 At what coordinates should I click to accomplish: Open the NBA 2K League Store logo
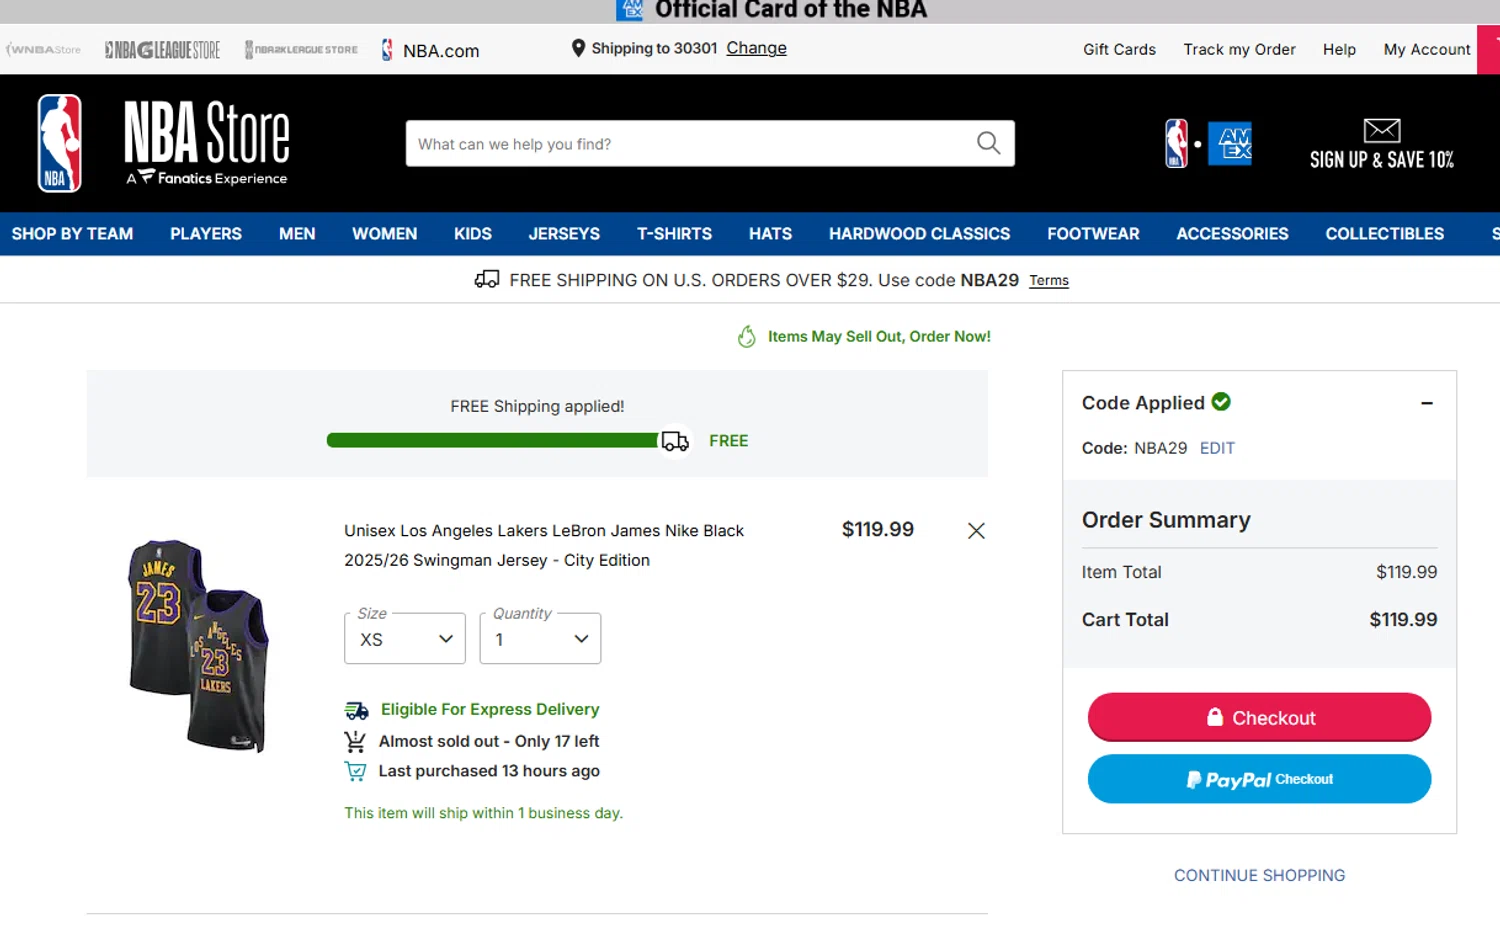(x=301, y=49)
